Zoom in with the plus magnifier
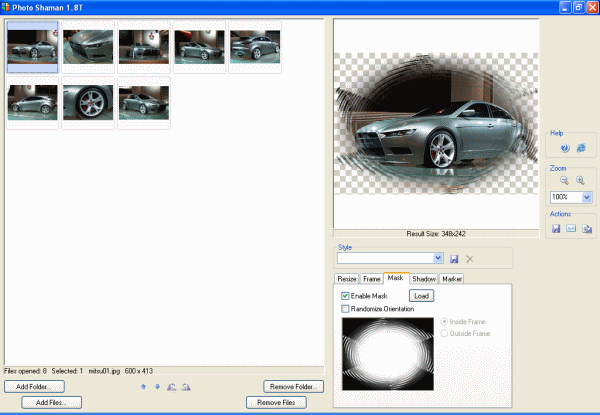Viewport: 600px width, 415px height. click(580, 181)
